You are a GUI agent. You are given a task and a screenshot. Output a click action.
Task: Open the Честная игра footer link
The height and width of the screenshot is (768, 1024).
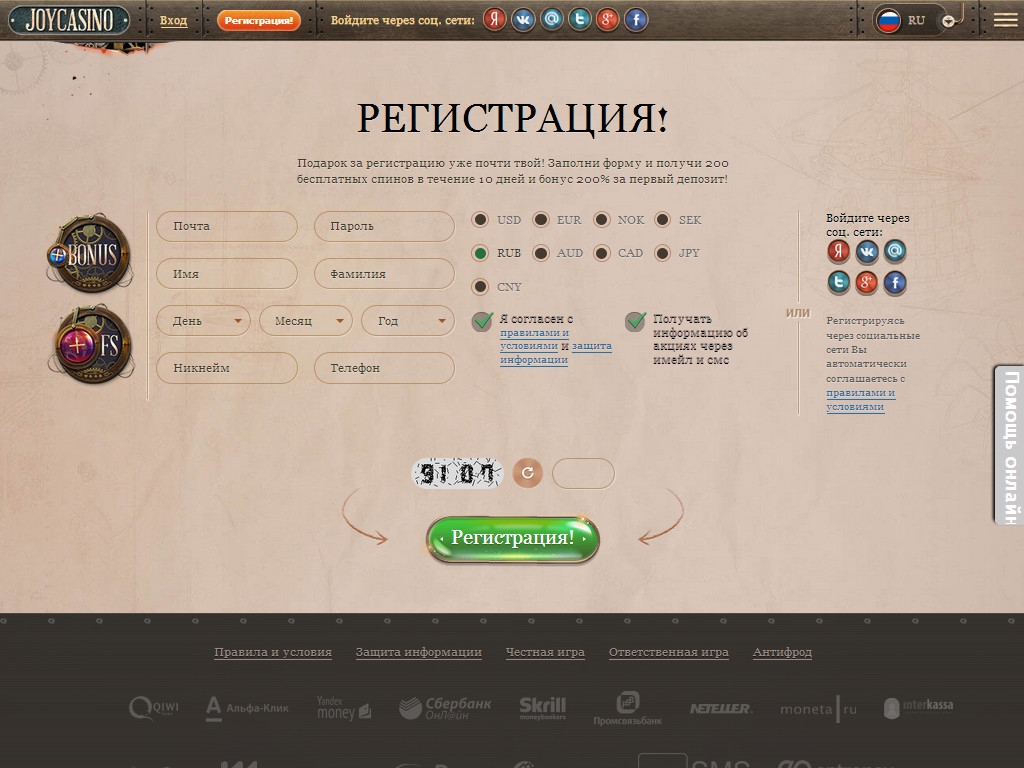[x=545, y=652]
